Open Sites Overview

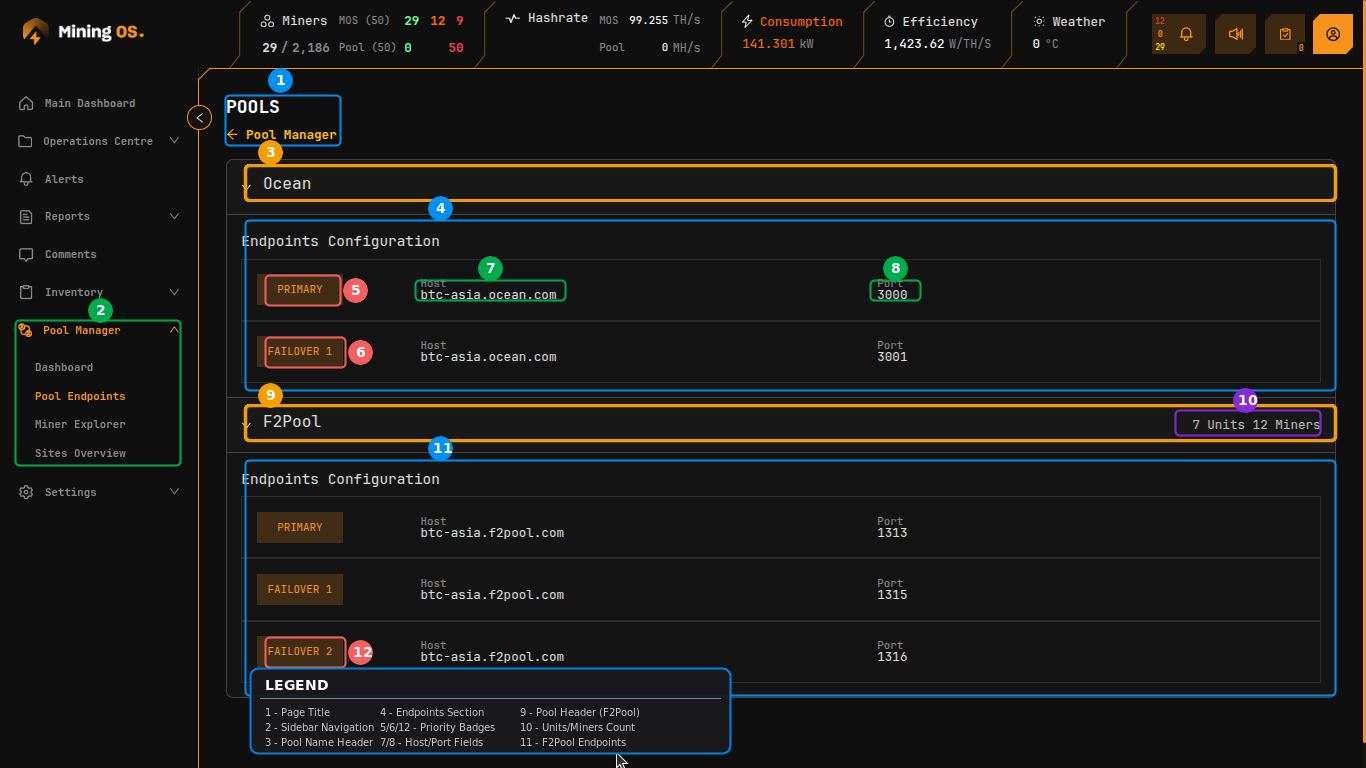79,452
